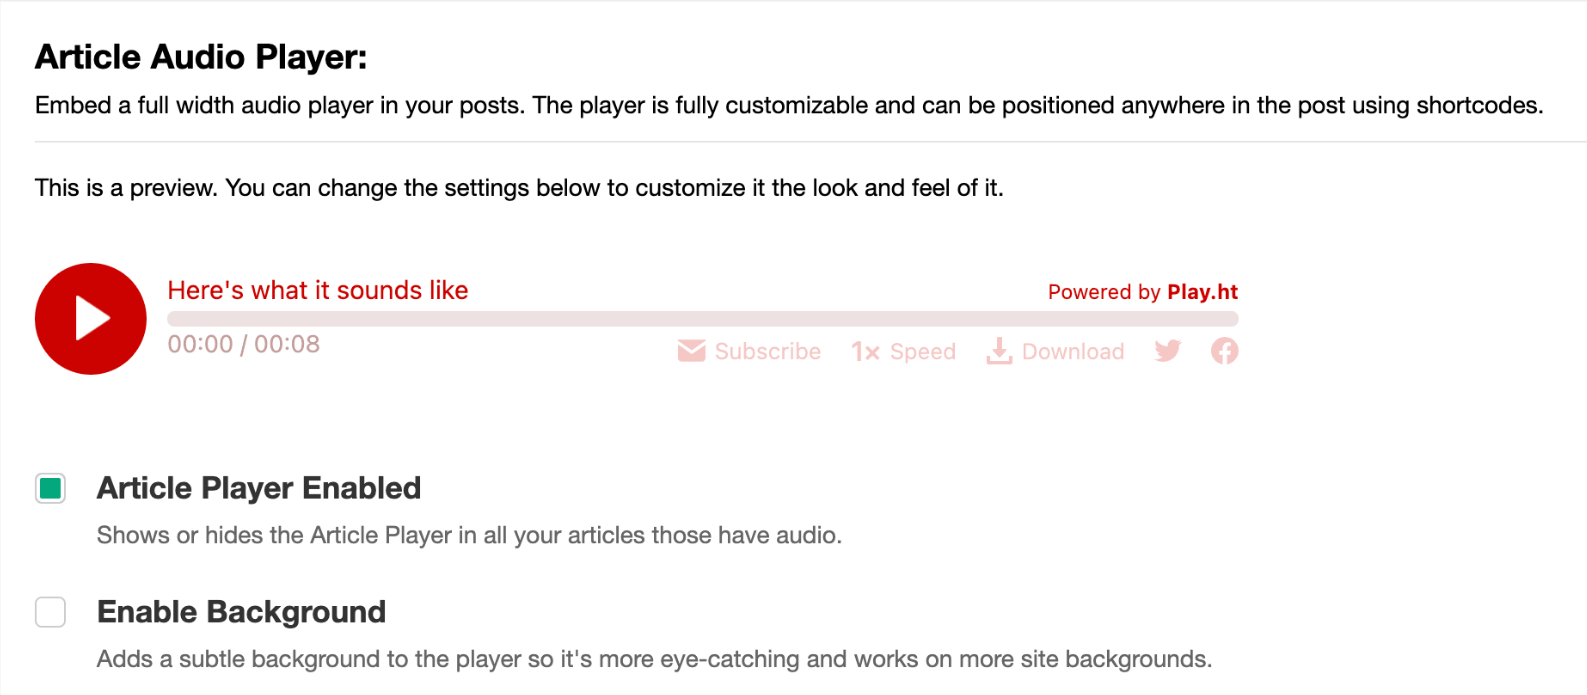This screenshot has height=695, width=1587.
Task: Play the article audio preview
Action: point(91,319)
